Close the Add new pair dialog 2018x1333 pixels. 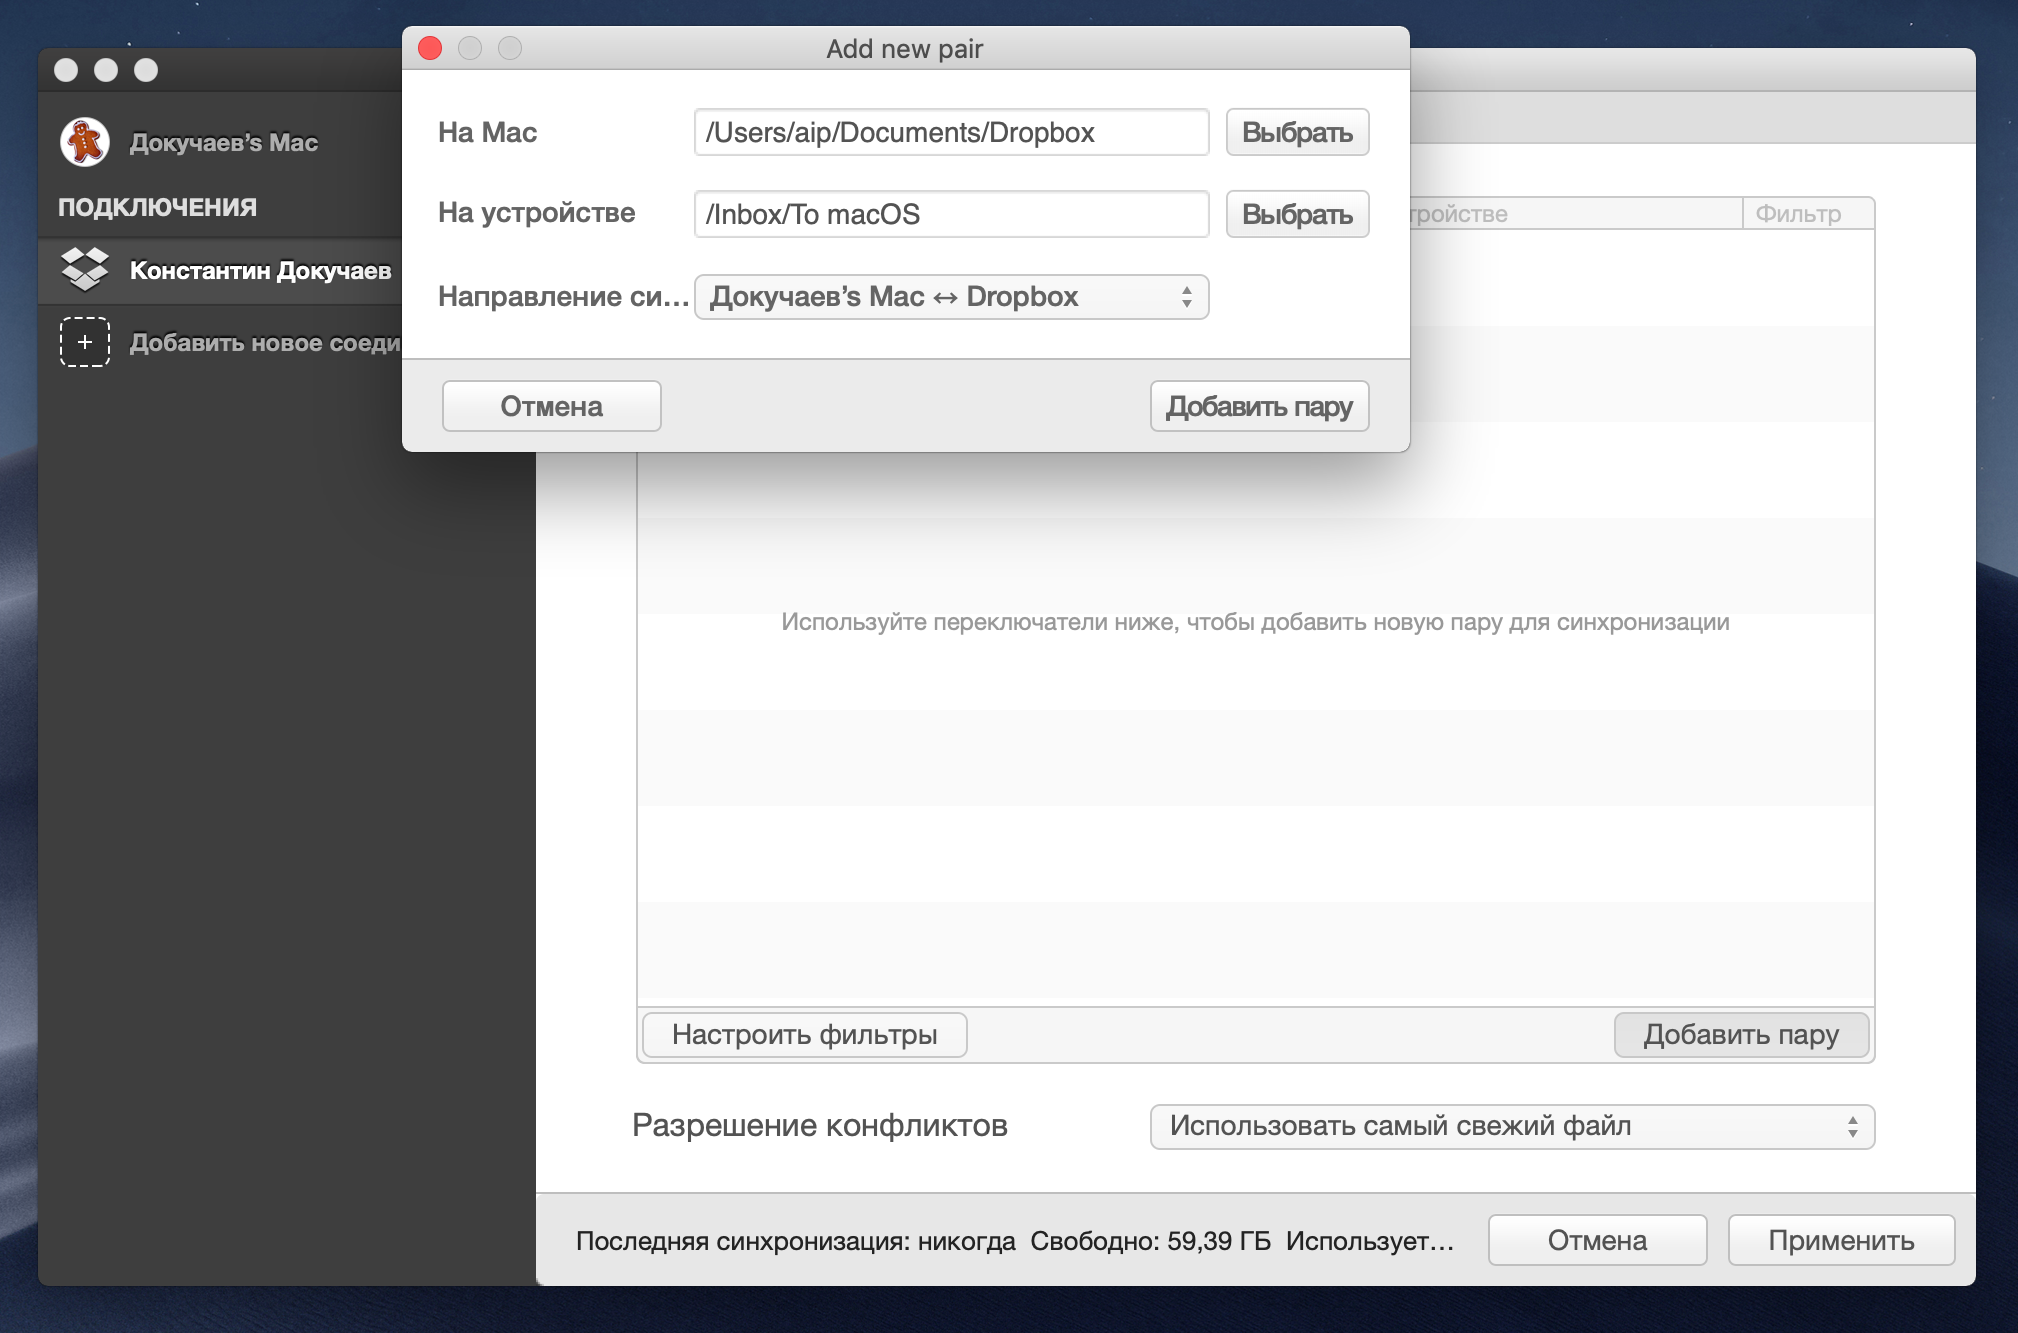coord(430,48)
